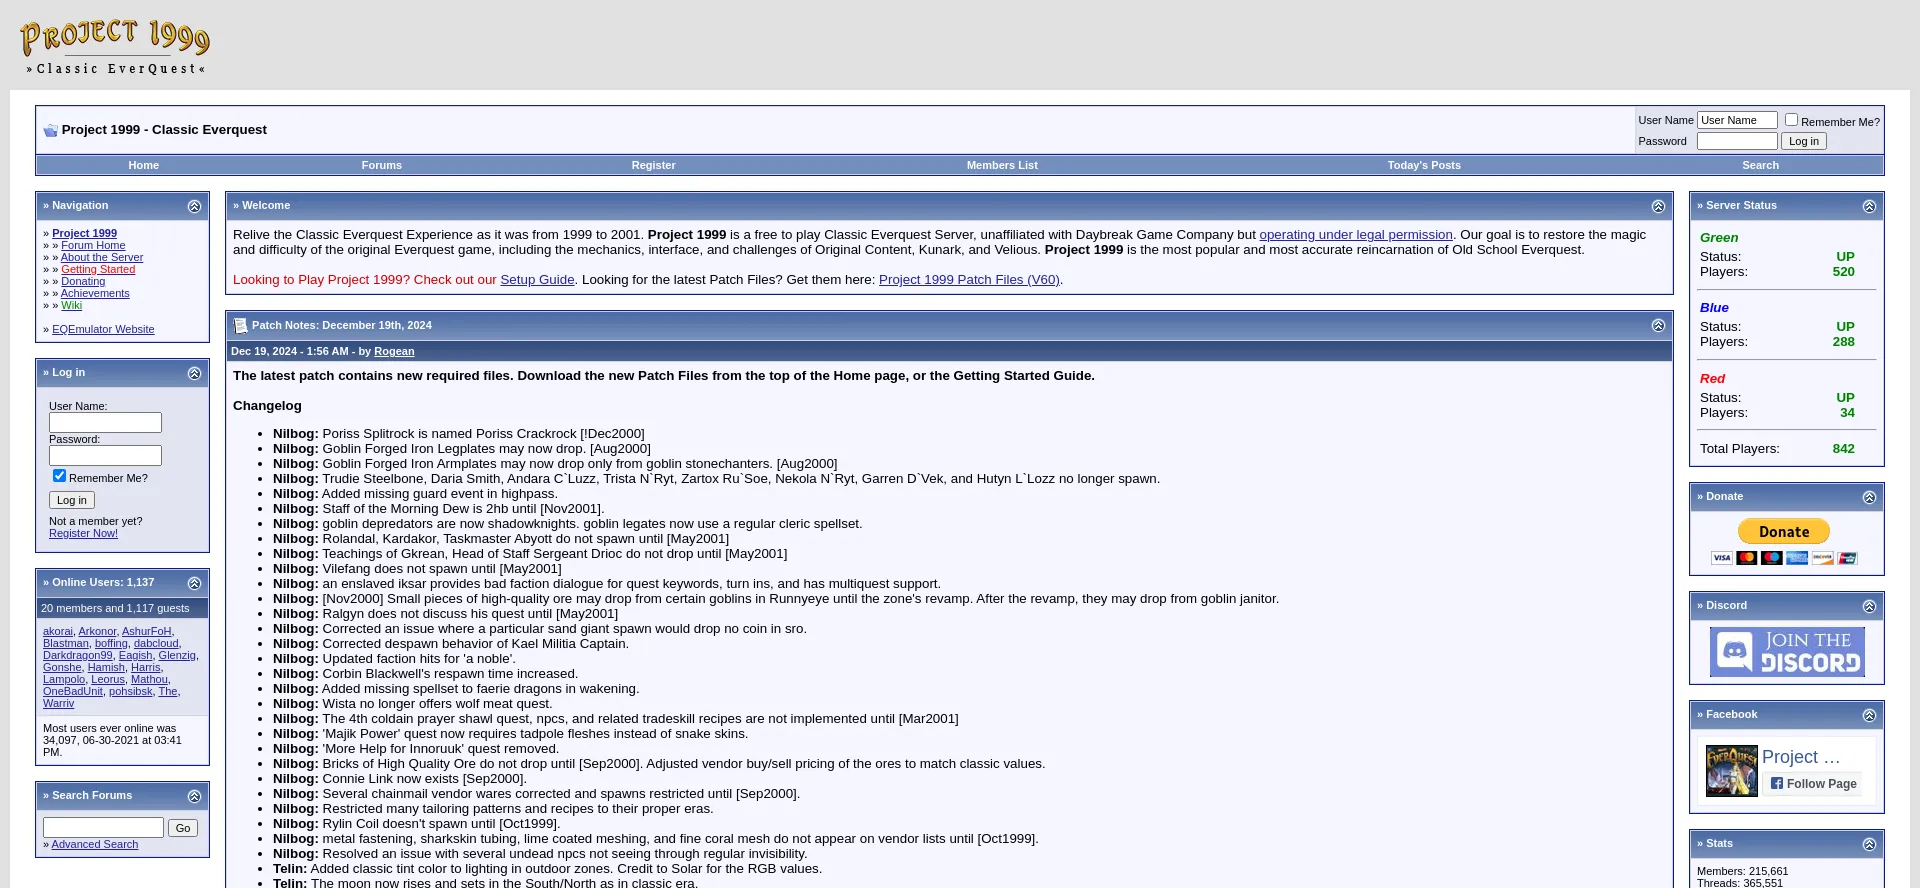Click the PayPal Donate button
Viewport: 1920px width, 888px height.
[1784, 532]
